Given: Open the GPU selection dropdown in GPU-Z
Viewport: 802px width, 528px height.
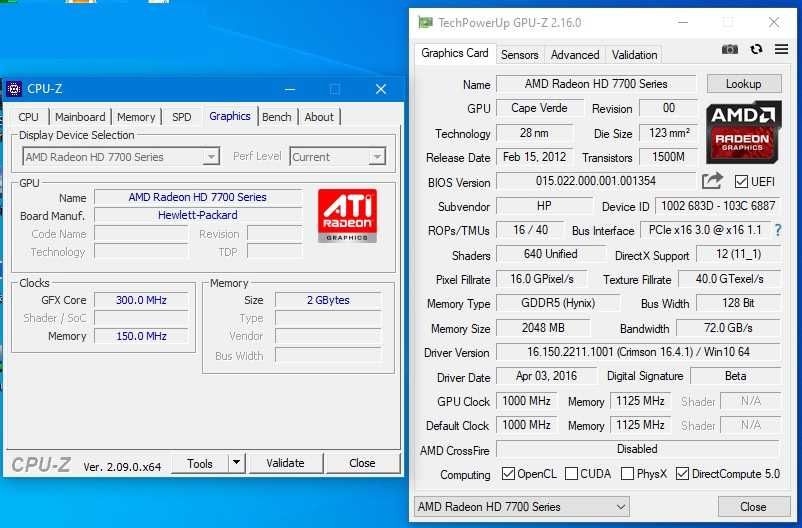Looking at the screenshot, I should [521, 507].
